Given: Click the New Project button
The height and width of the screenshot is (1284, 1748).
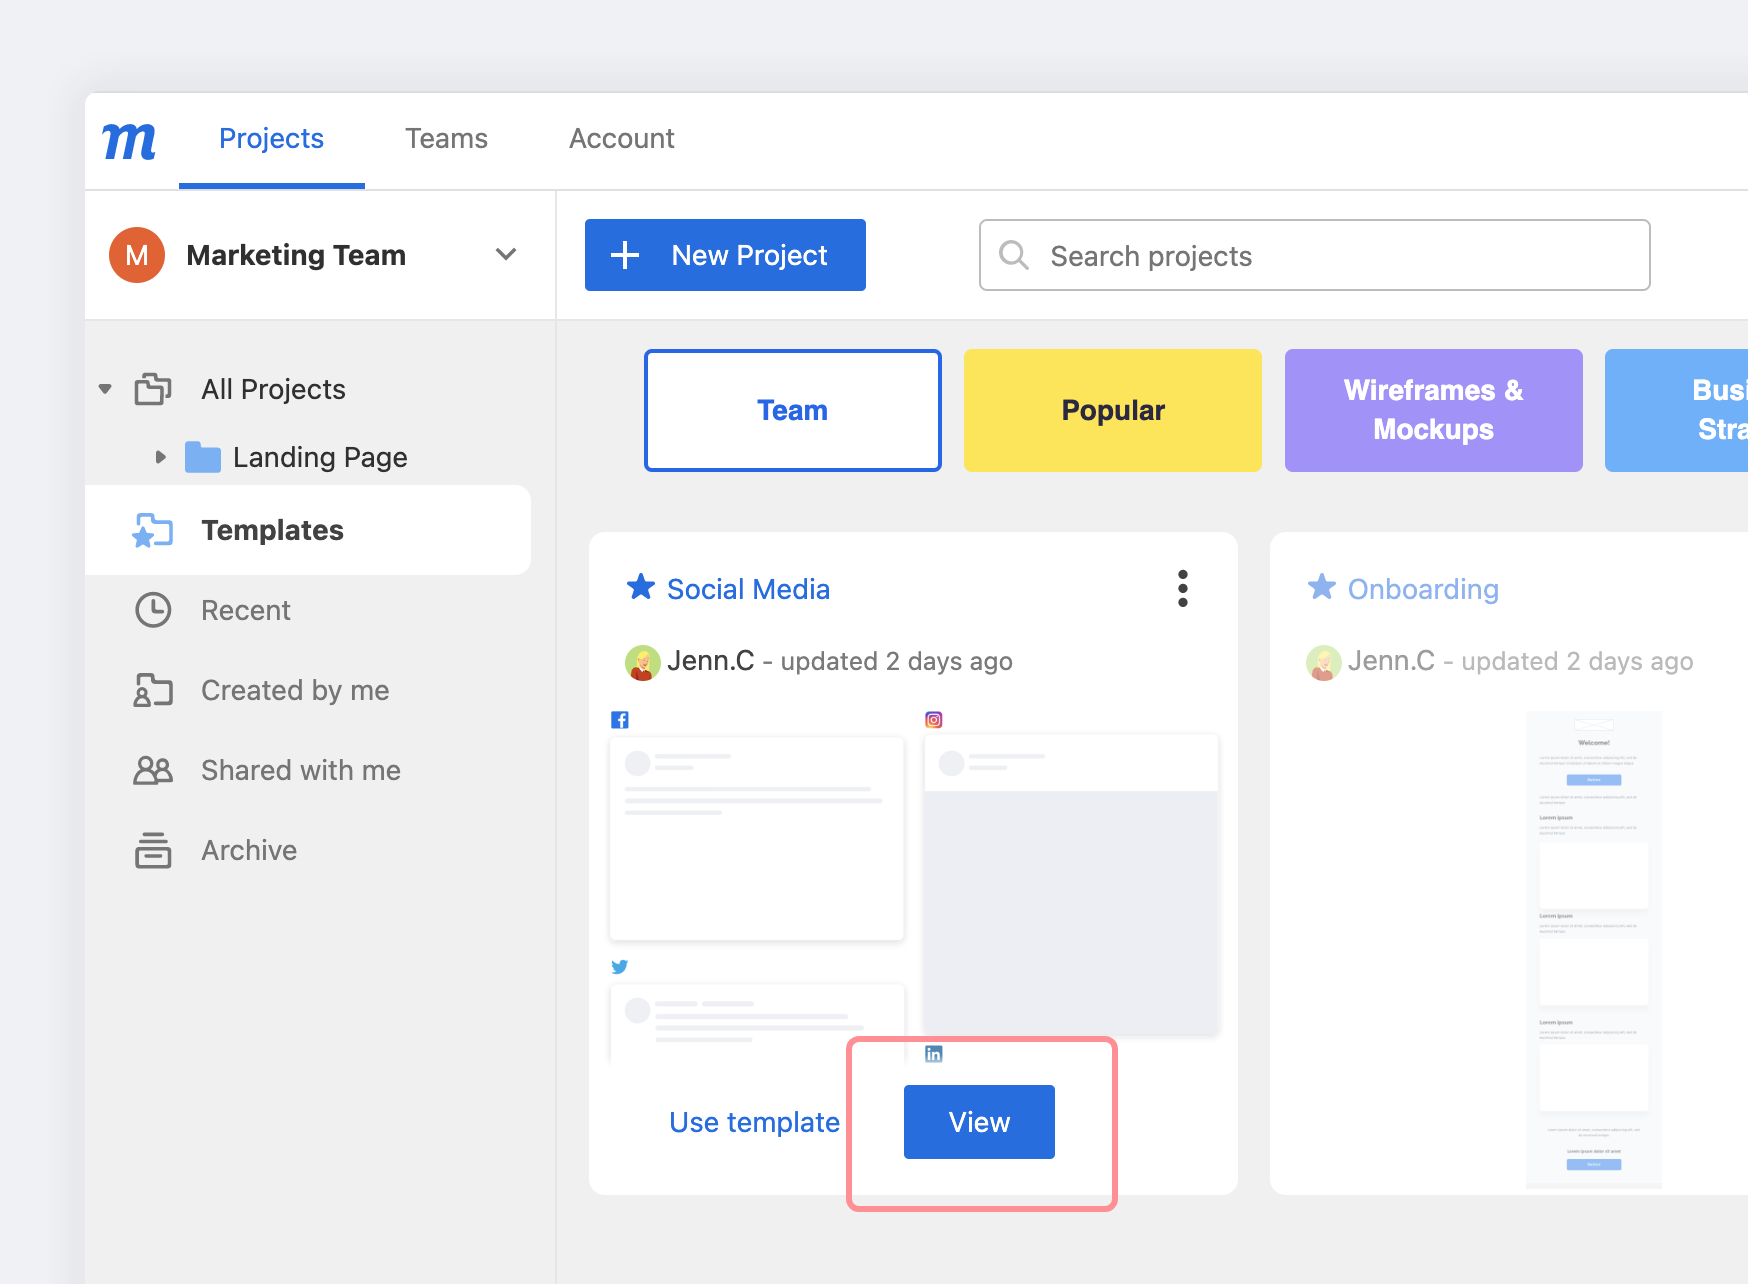Looking at the screenshot, I should pyautogui.click(x=724, y=255).
